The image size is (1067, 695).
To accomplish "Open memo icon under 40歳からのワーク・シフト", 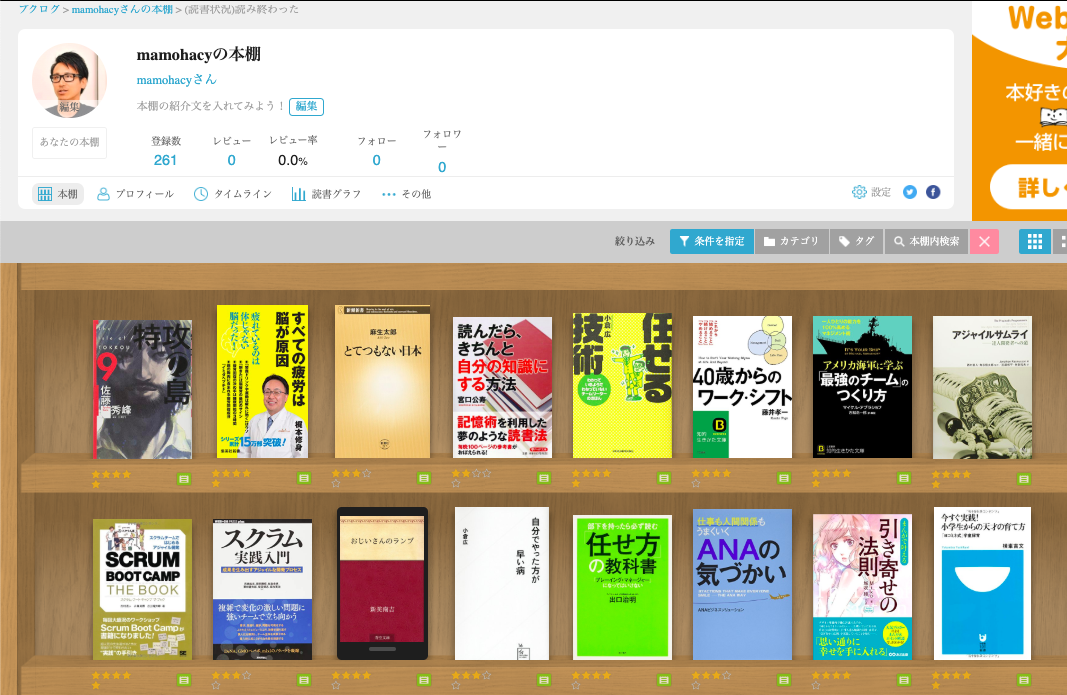I will pos(784,479).
